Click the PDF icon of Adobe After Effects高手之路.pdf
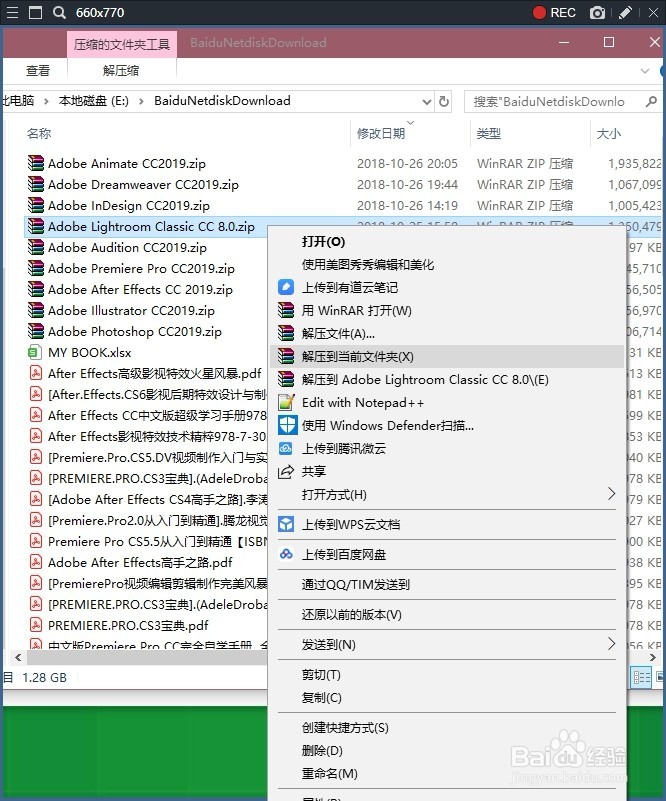This screenshot has height=801, width=666. pyautogui.click(x=35, y=562)
